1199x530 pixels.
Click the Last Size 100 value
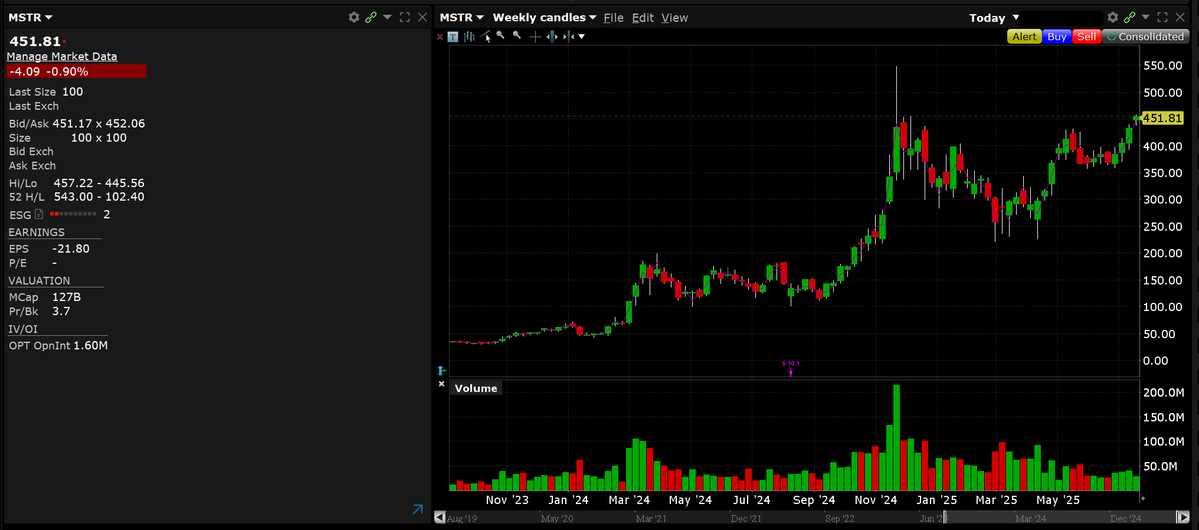[x=73, y=92]
